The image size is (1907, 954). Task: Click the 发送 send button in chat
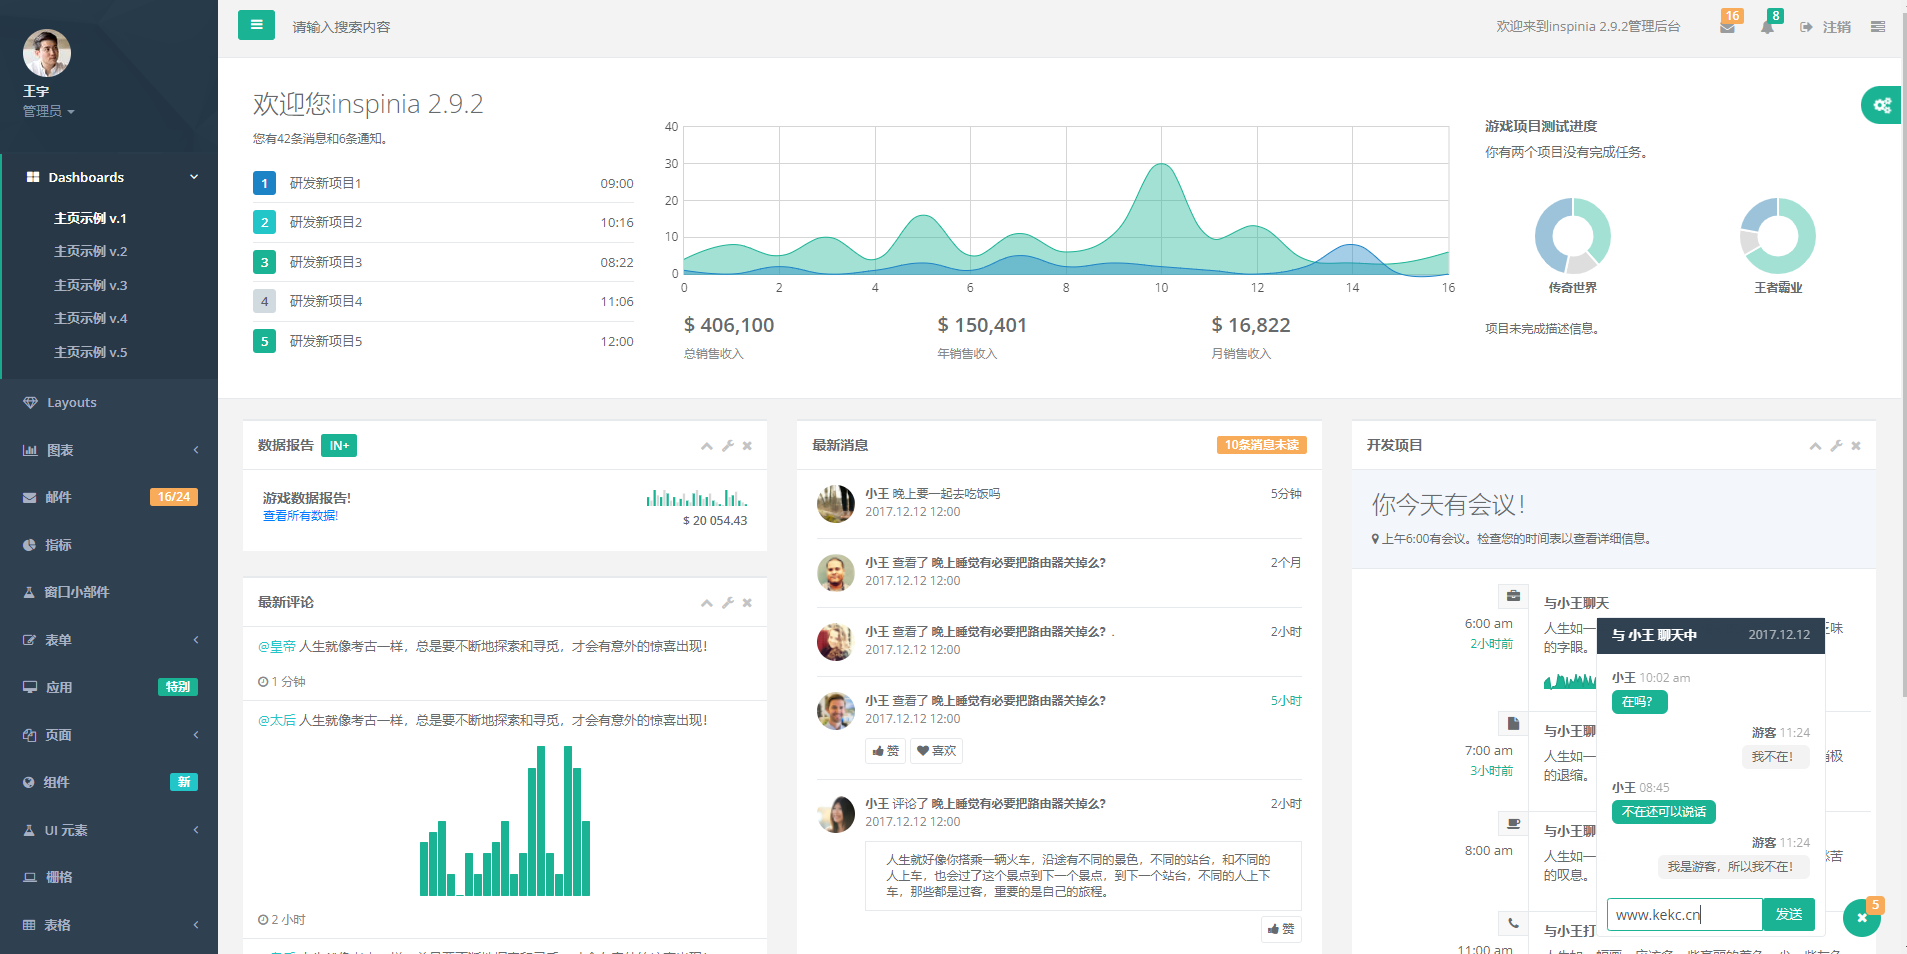(x=1788, y=914)
